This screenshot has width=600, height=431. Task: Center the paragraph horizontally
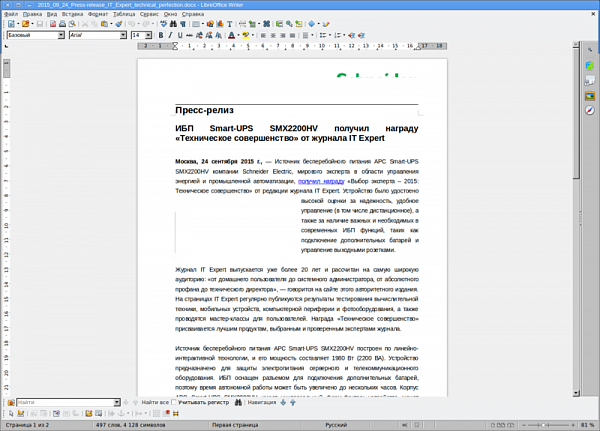tap(273, 35)
